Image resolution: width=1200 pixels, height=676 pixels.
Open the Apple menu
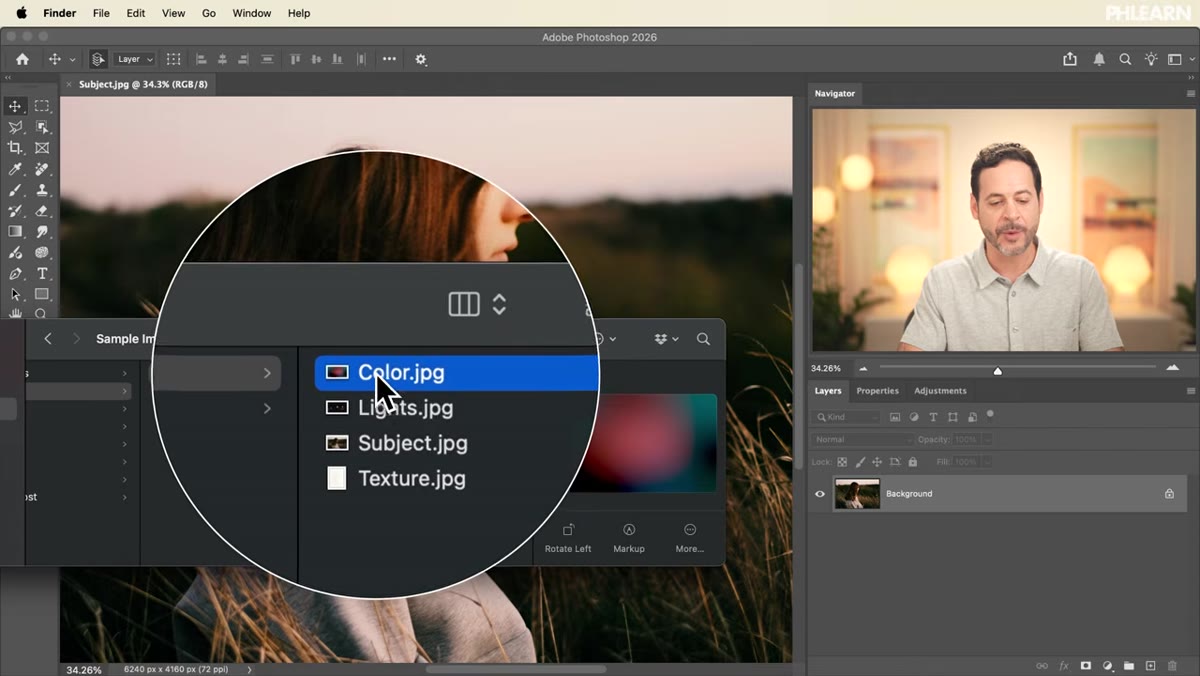click(21, 13)
